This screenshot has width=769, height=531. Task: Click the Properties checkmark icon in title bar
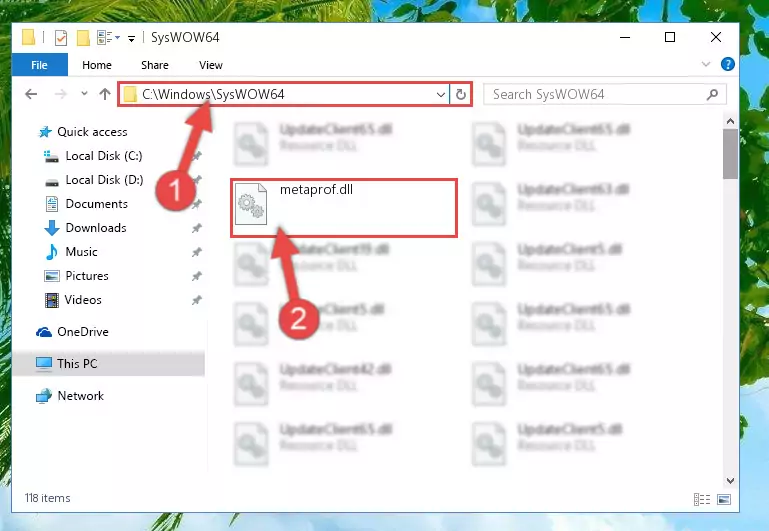(x=61, y=38)
